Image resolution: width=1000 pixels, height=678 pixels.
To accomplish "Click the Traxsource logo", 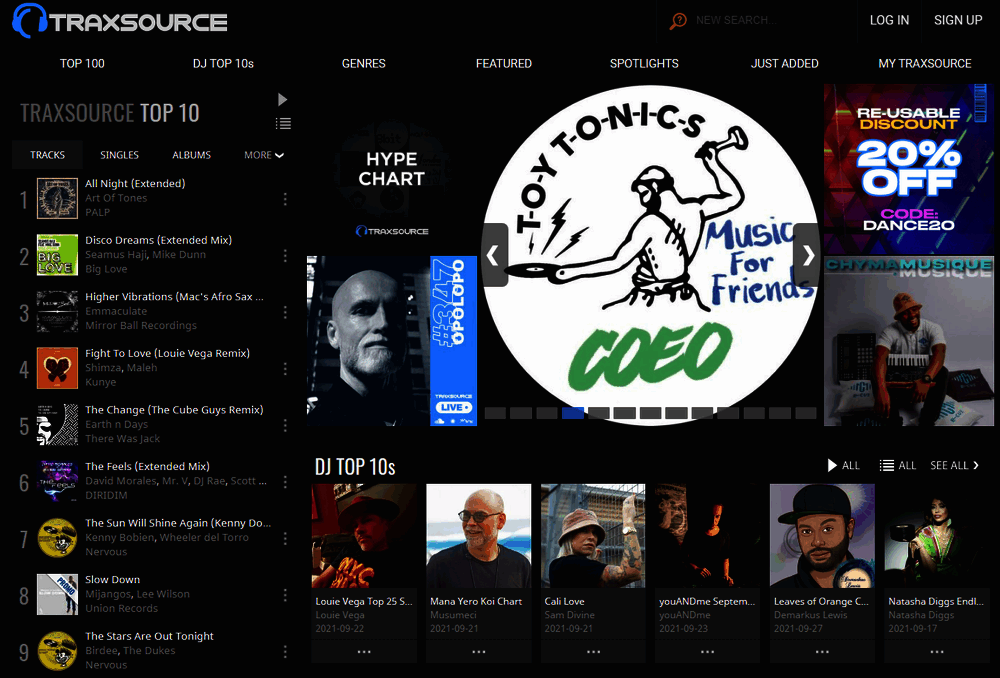I will pos(115,20).
